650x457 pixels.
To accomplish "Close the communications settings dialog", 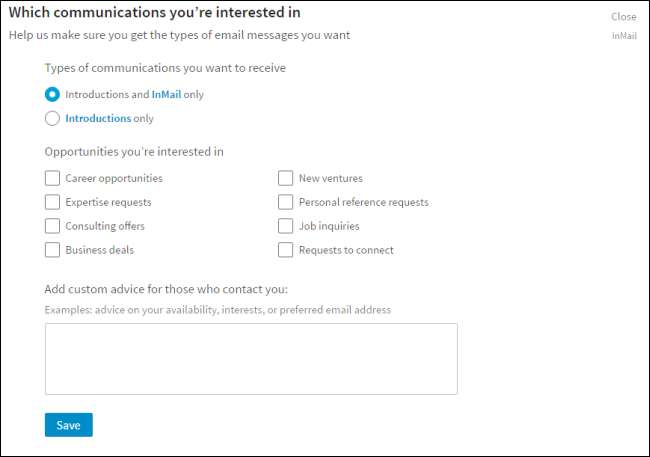I will click(x=623, y=17).
